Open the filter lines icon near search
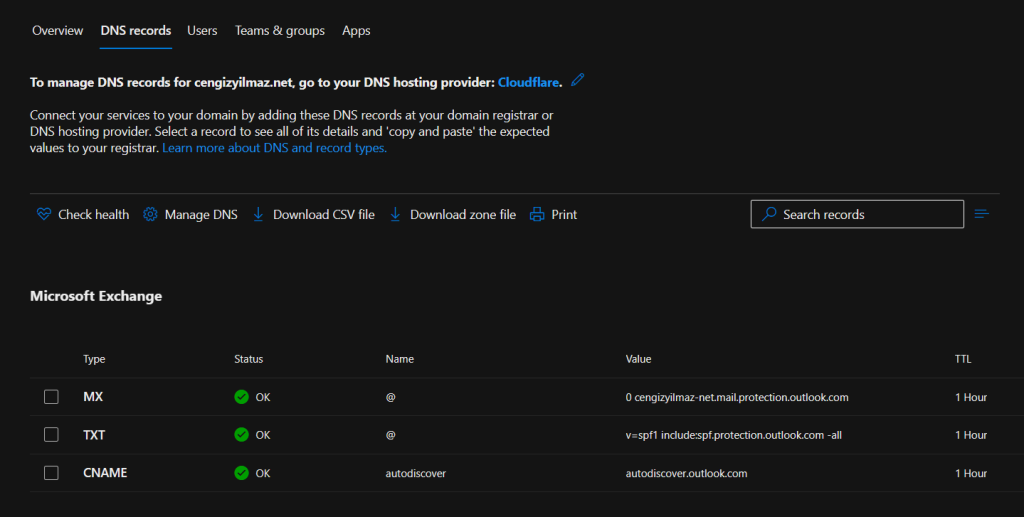Screen dimensions: 1024x517 click(x=981, y=214)
